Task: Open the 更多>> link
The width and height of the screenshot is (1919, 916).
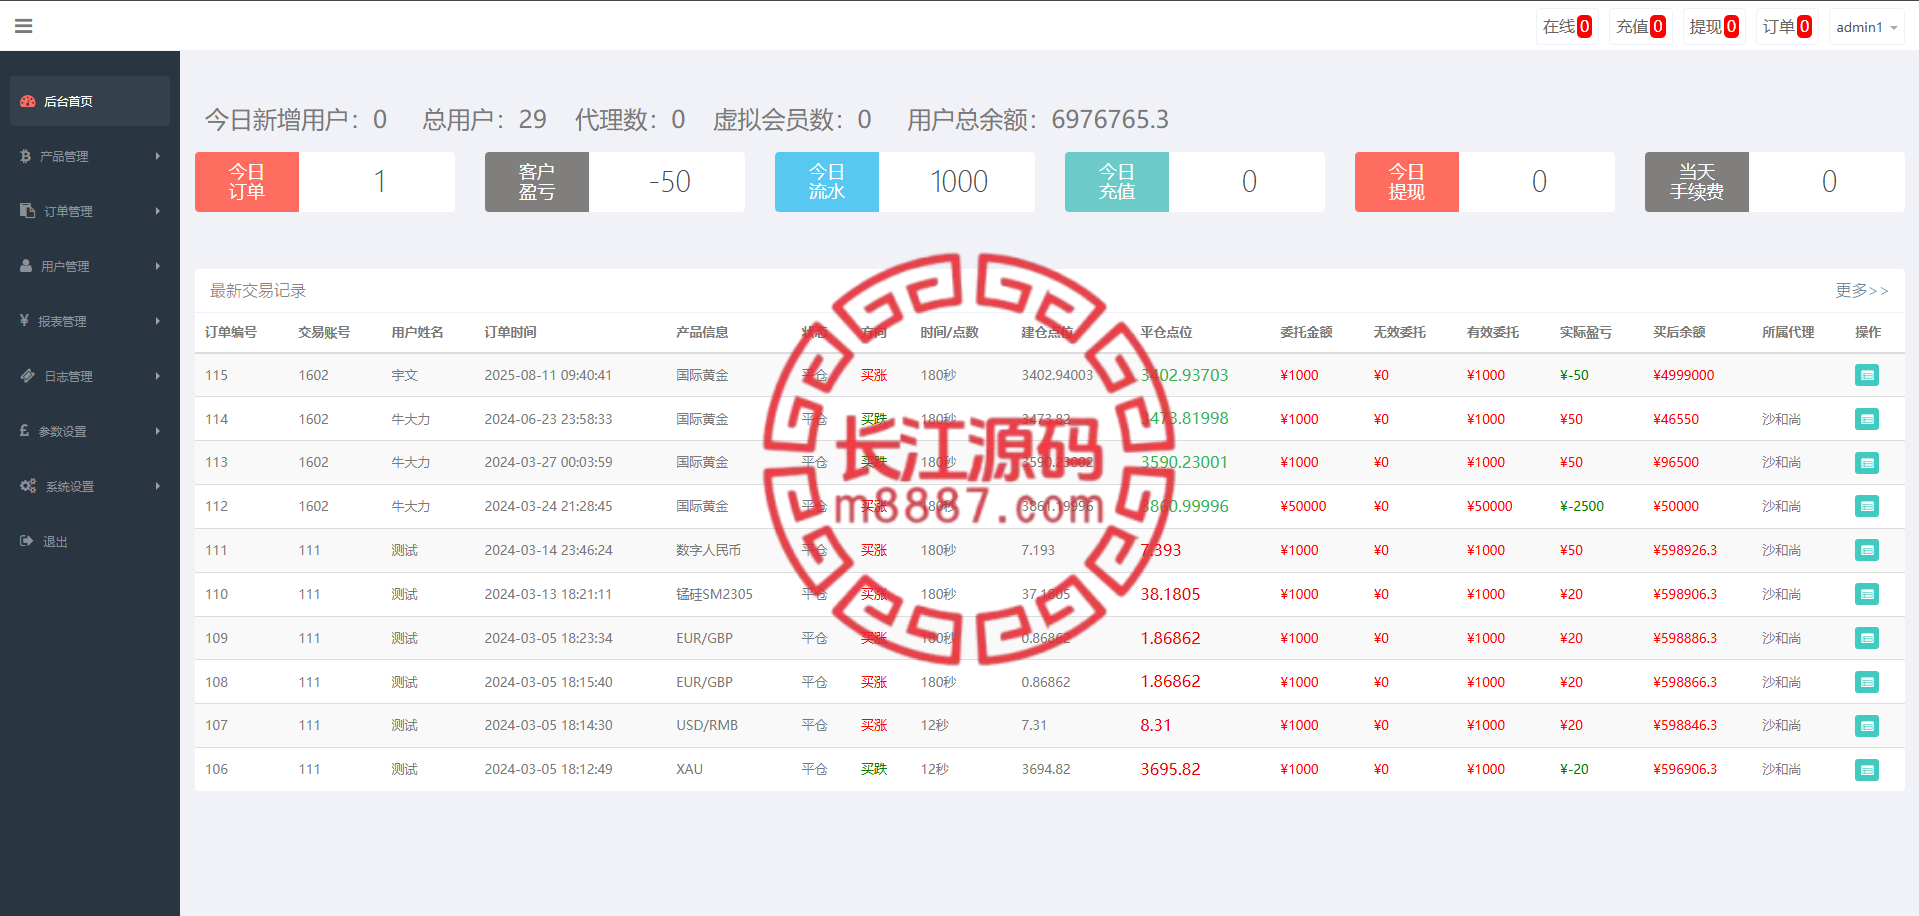Action: (1861, 290)
